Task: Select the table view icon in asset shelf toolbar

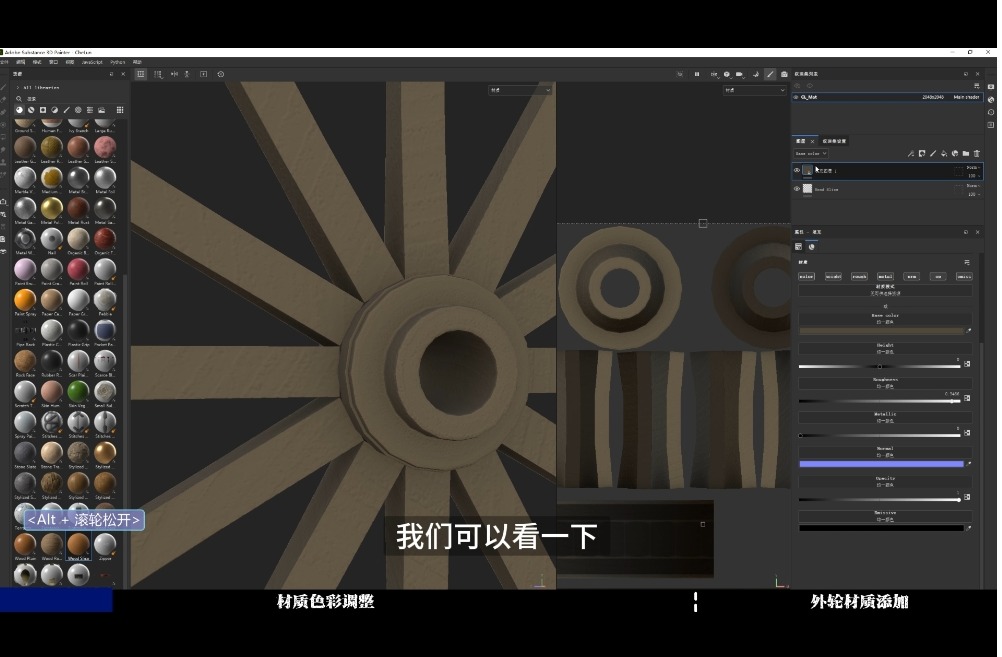Action: 122,110
